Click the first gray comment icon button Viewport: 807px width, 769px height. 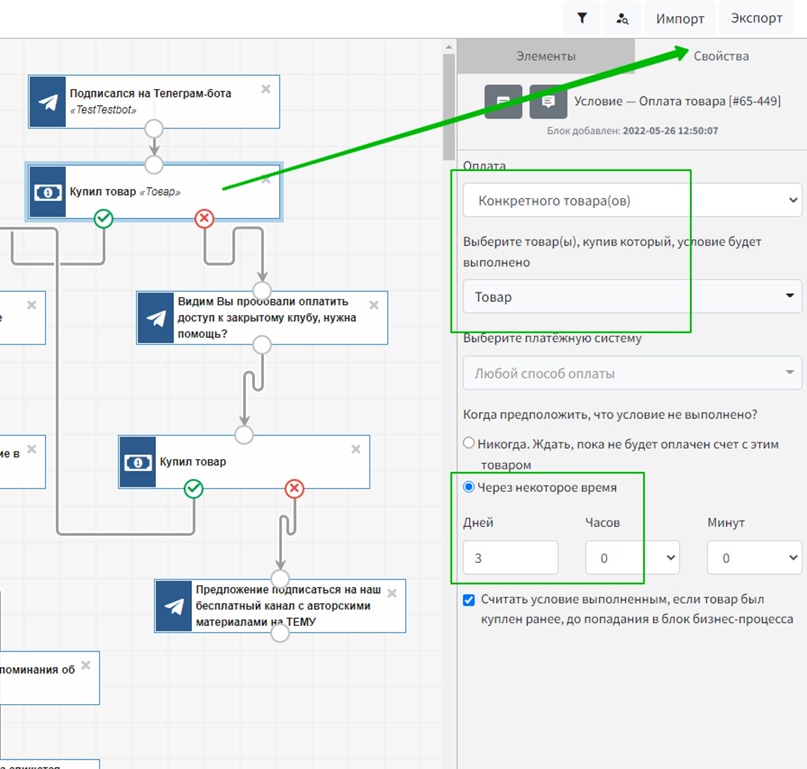coord(503,102)
